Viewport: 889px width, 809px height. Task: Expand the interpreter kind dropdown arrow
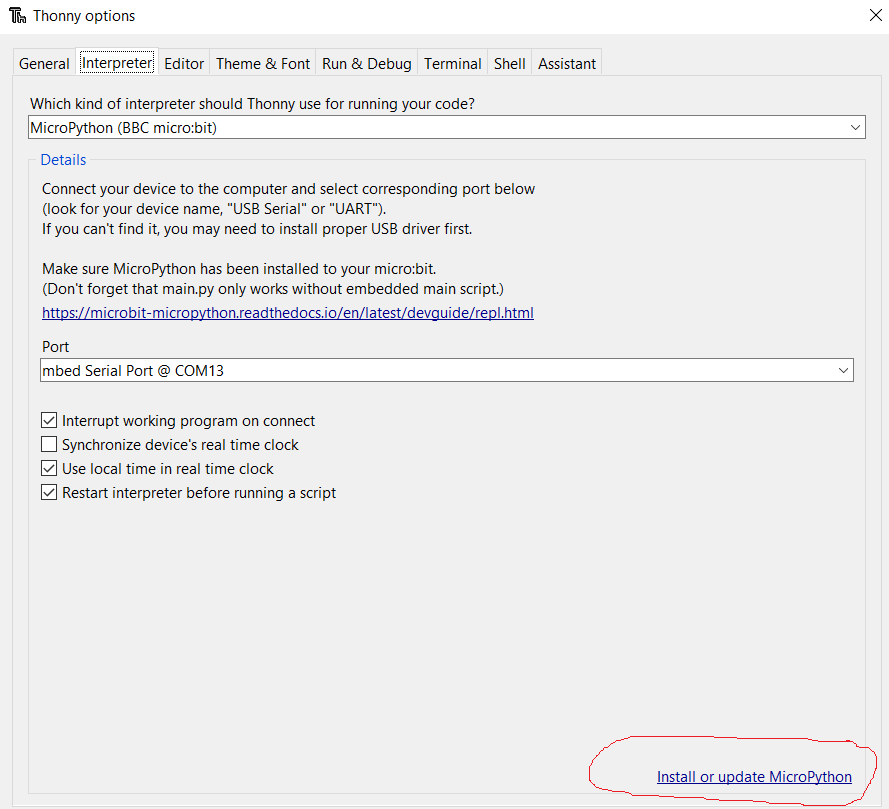tap(855, 128)
